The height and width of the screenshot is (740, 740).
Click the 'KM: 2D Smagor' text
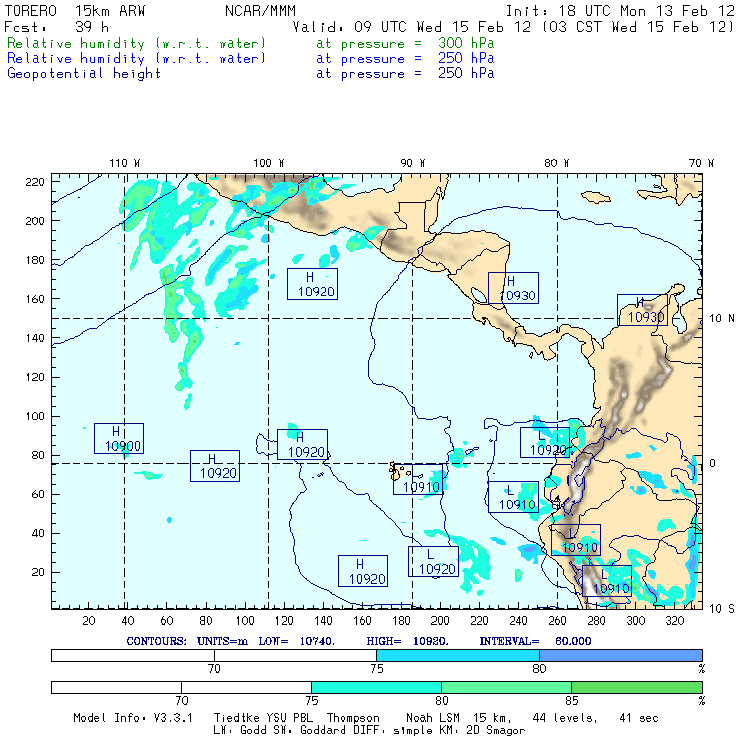pos(482,730)
